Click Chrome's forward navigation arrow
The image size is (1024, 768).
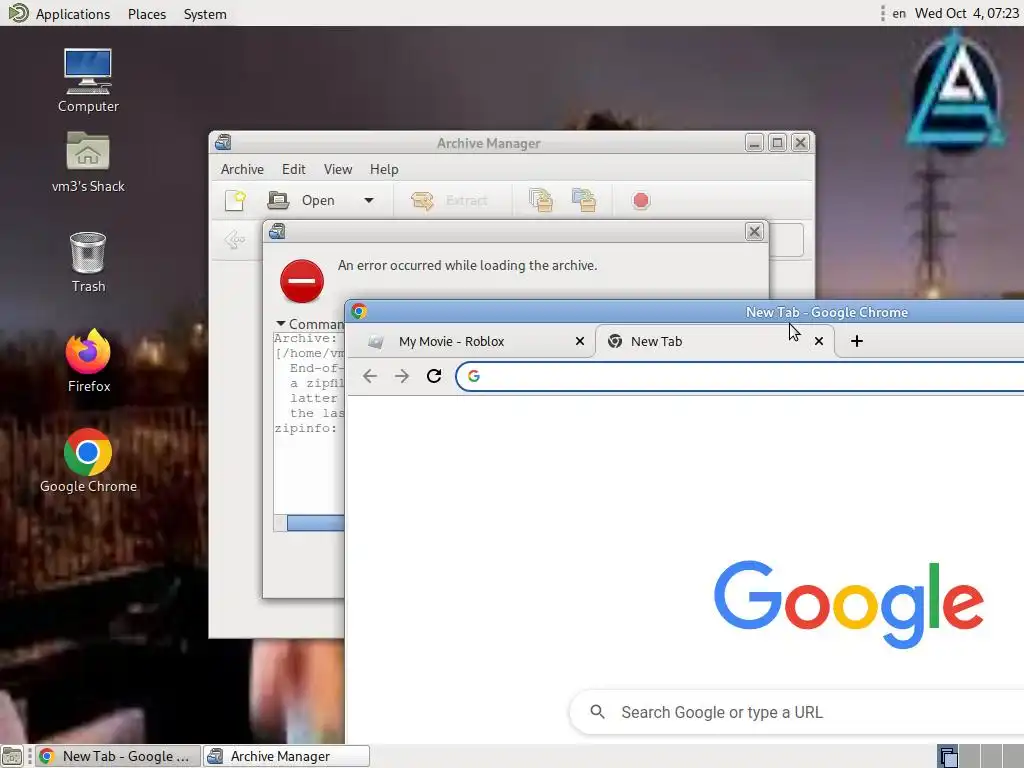(x=402, y=376)
